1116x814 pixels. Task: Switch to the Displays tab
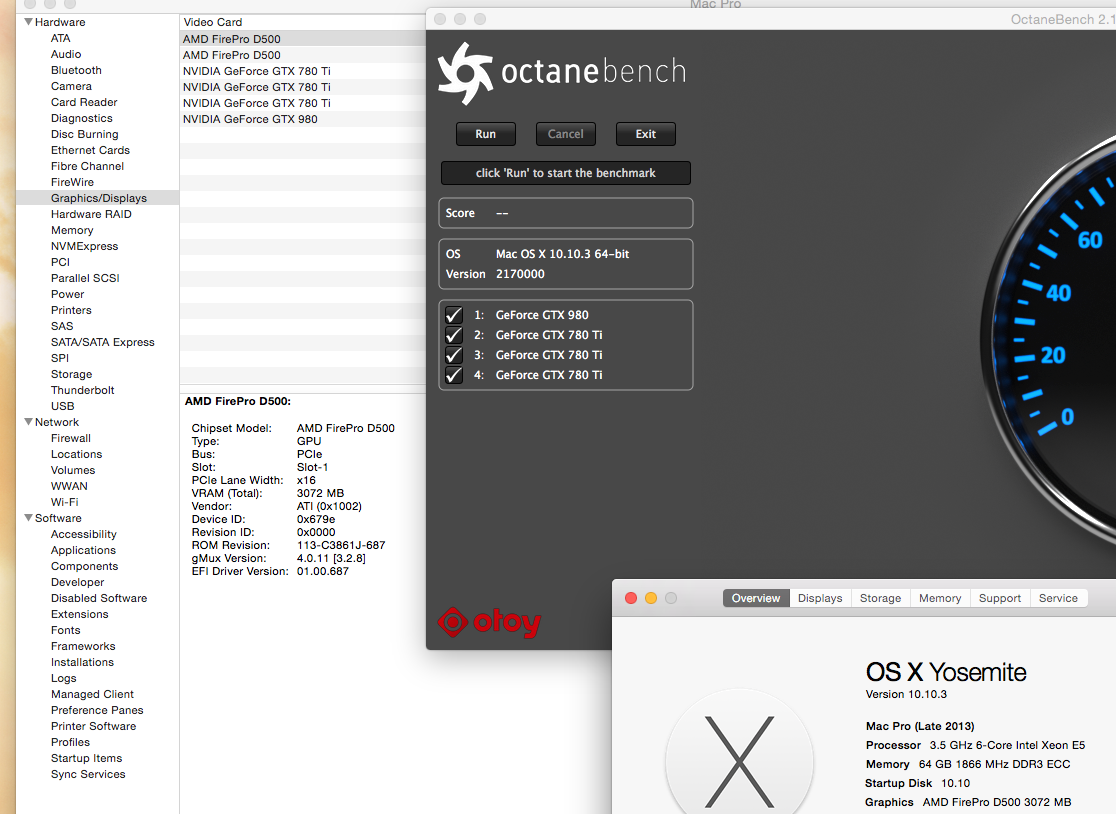(820, 598)
